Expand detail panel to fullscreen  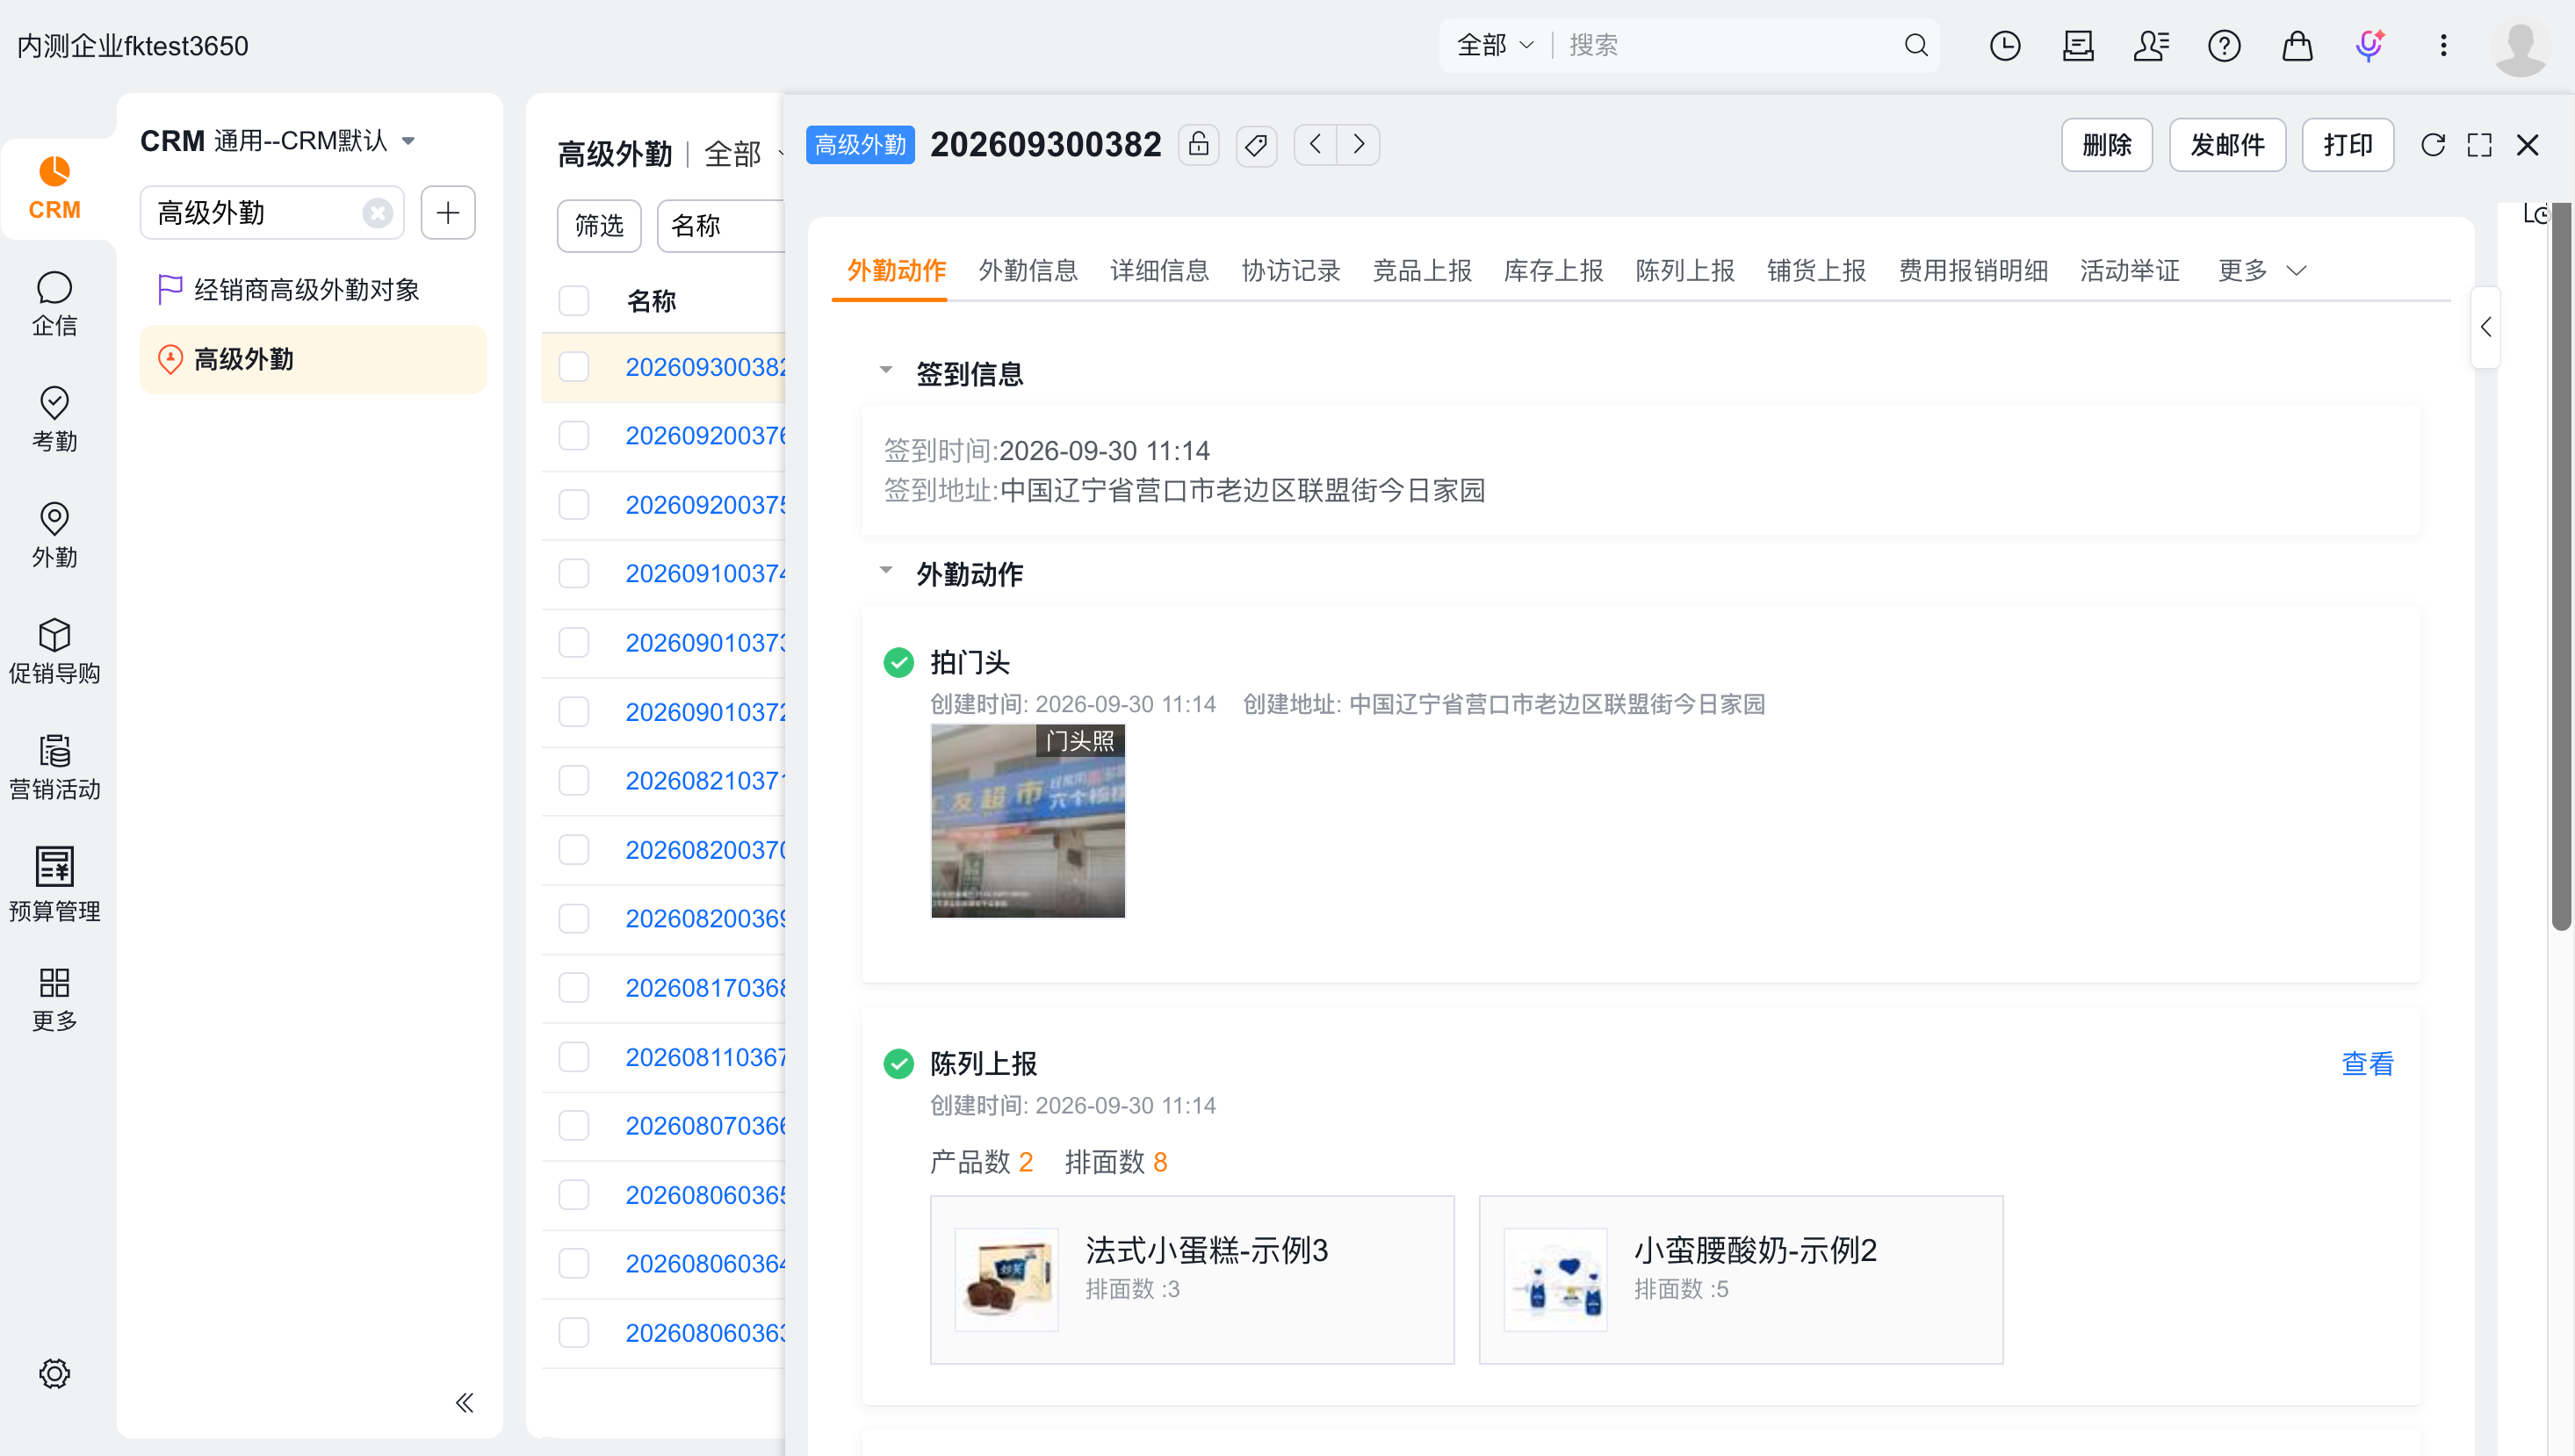2480,145
